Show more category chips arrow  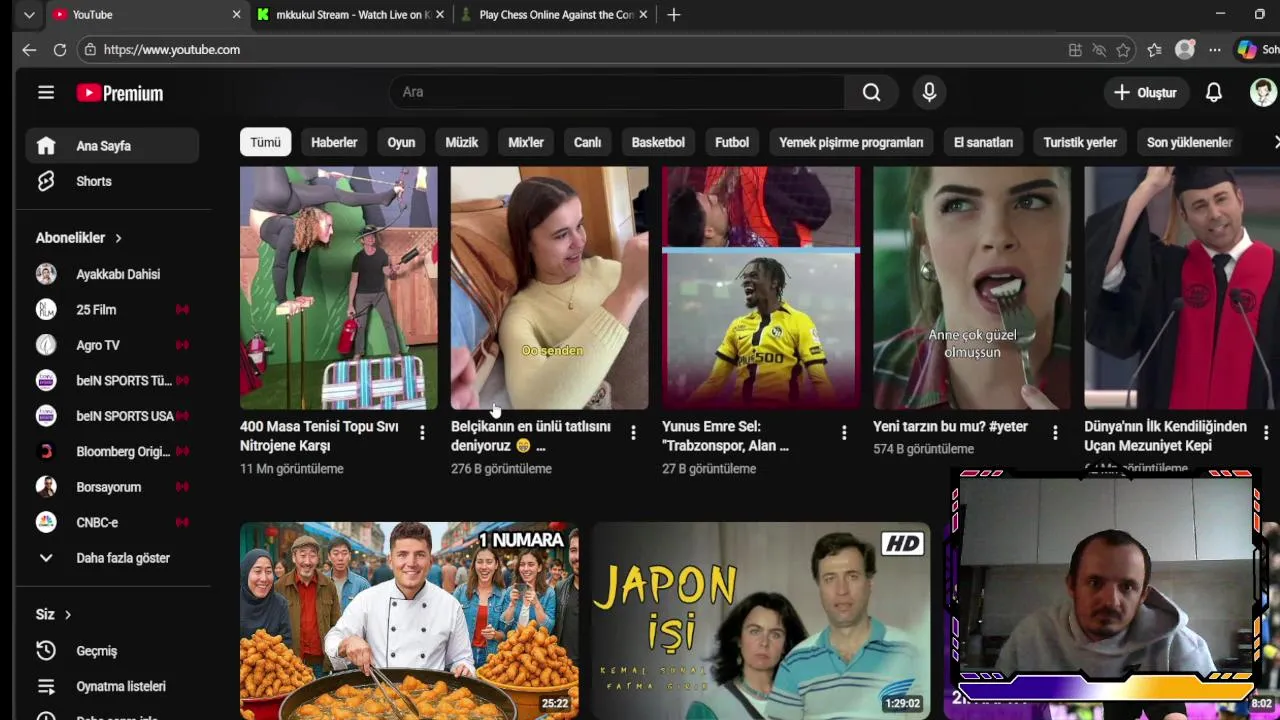pyautogui.click(x=1275, y=142)
